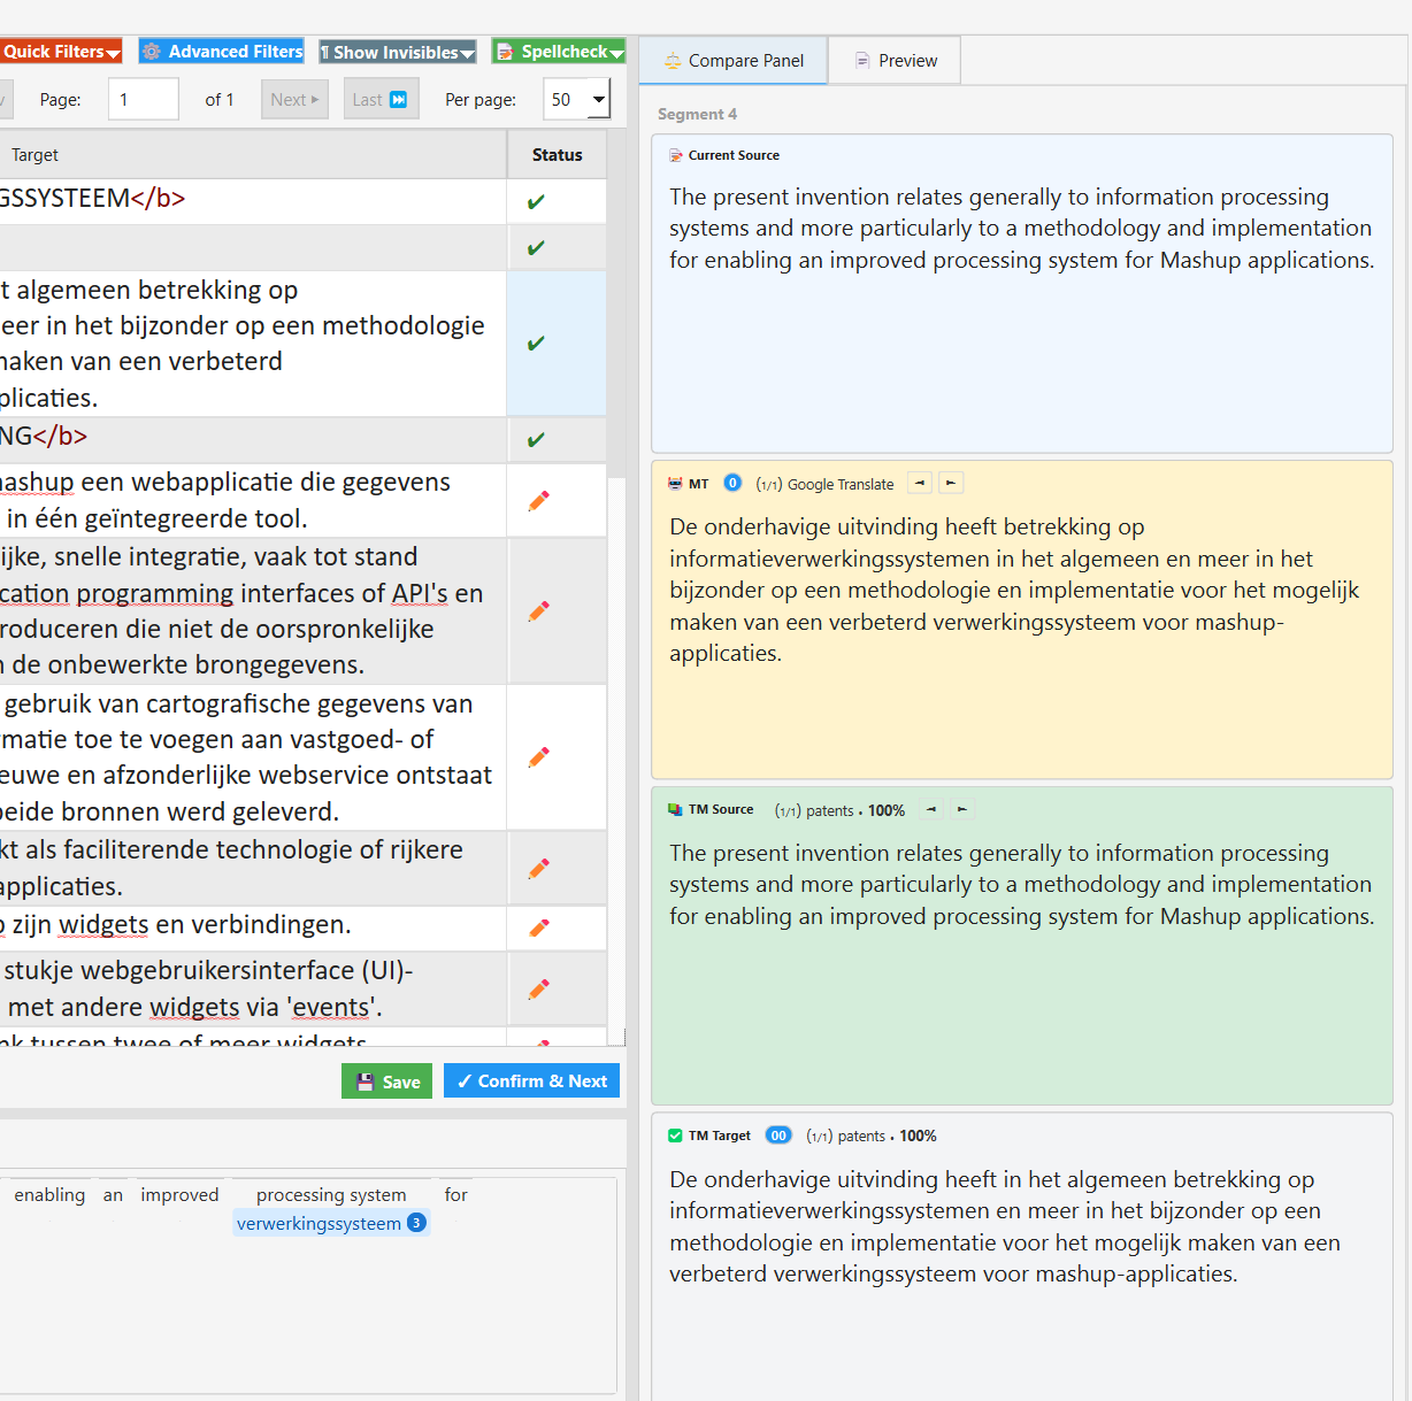Click the MT robot icon
This screenshot has width=1412, height=1401.
(675, 484)
